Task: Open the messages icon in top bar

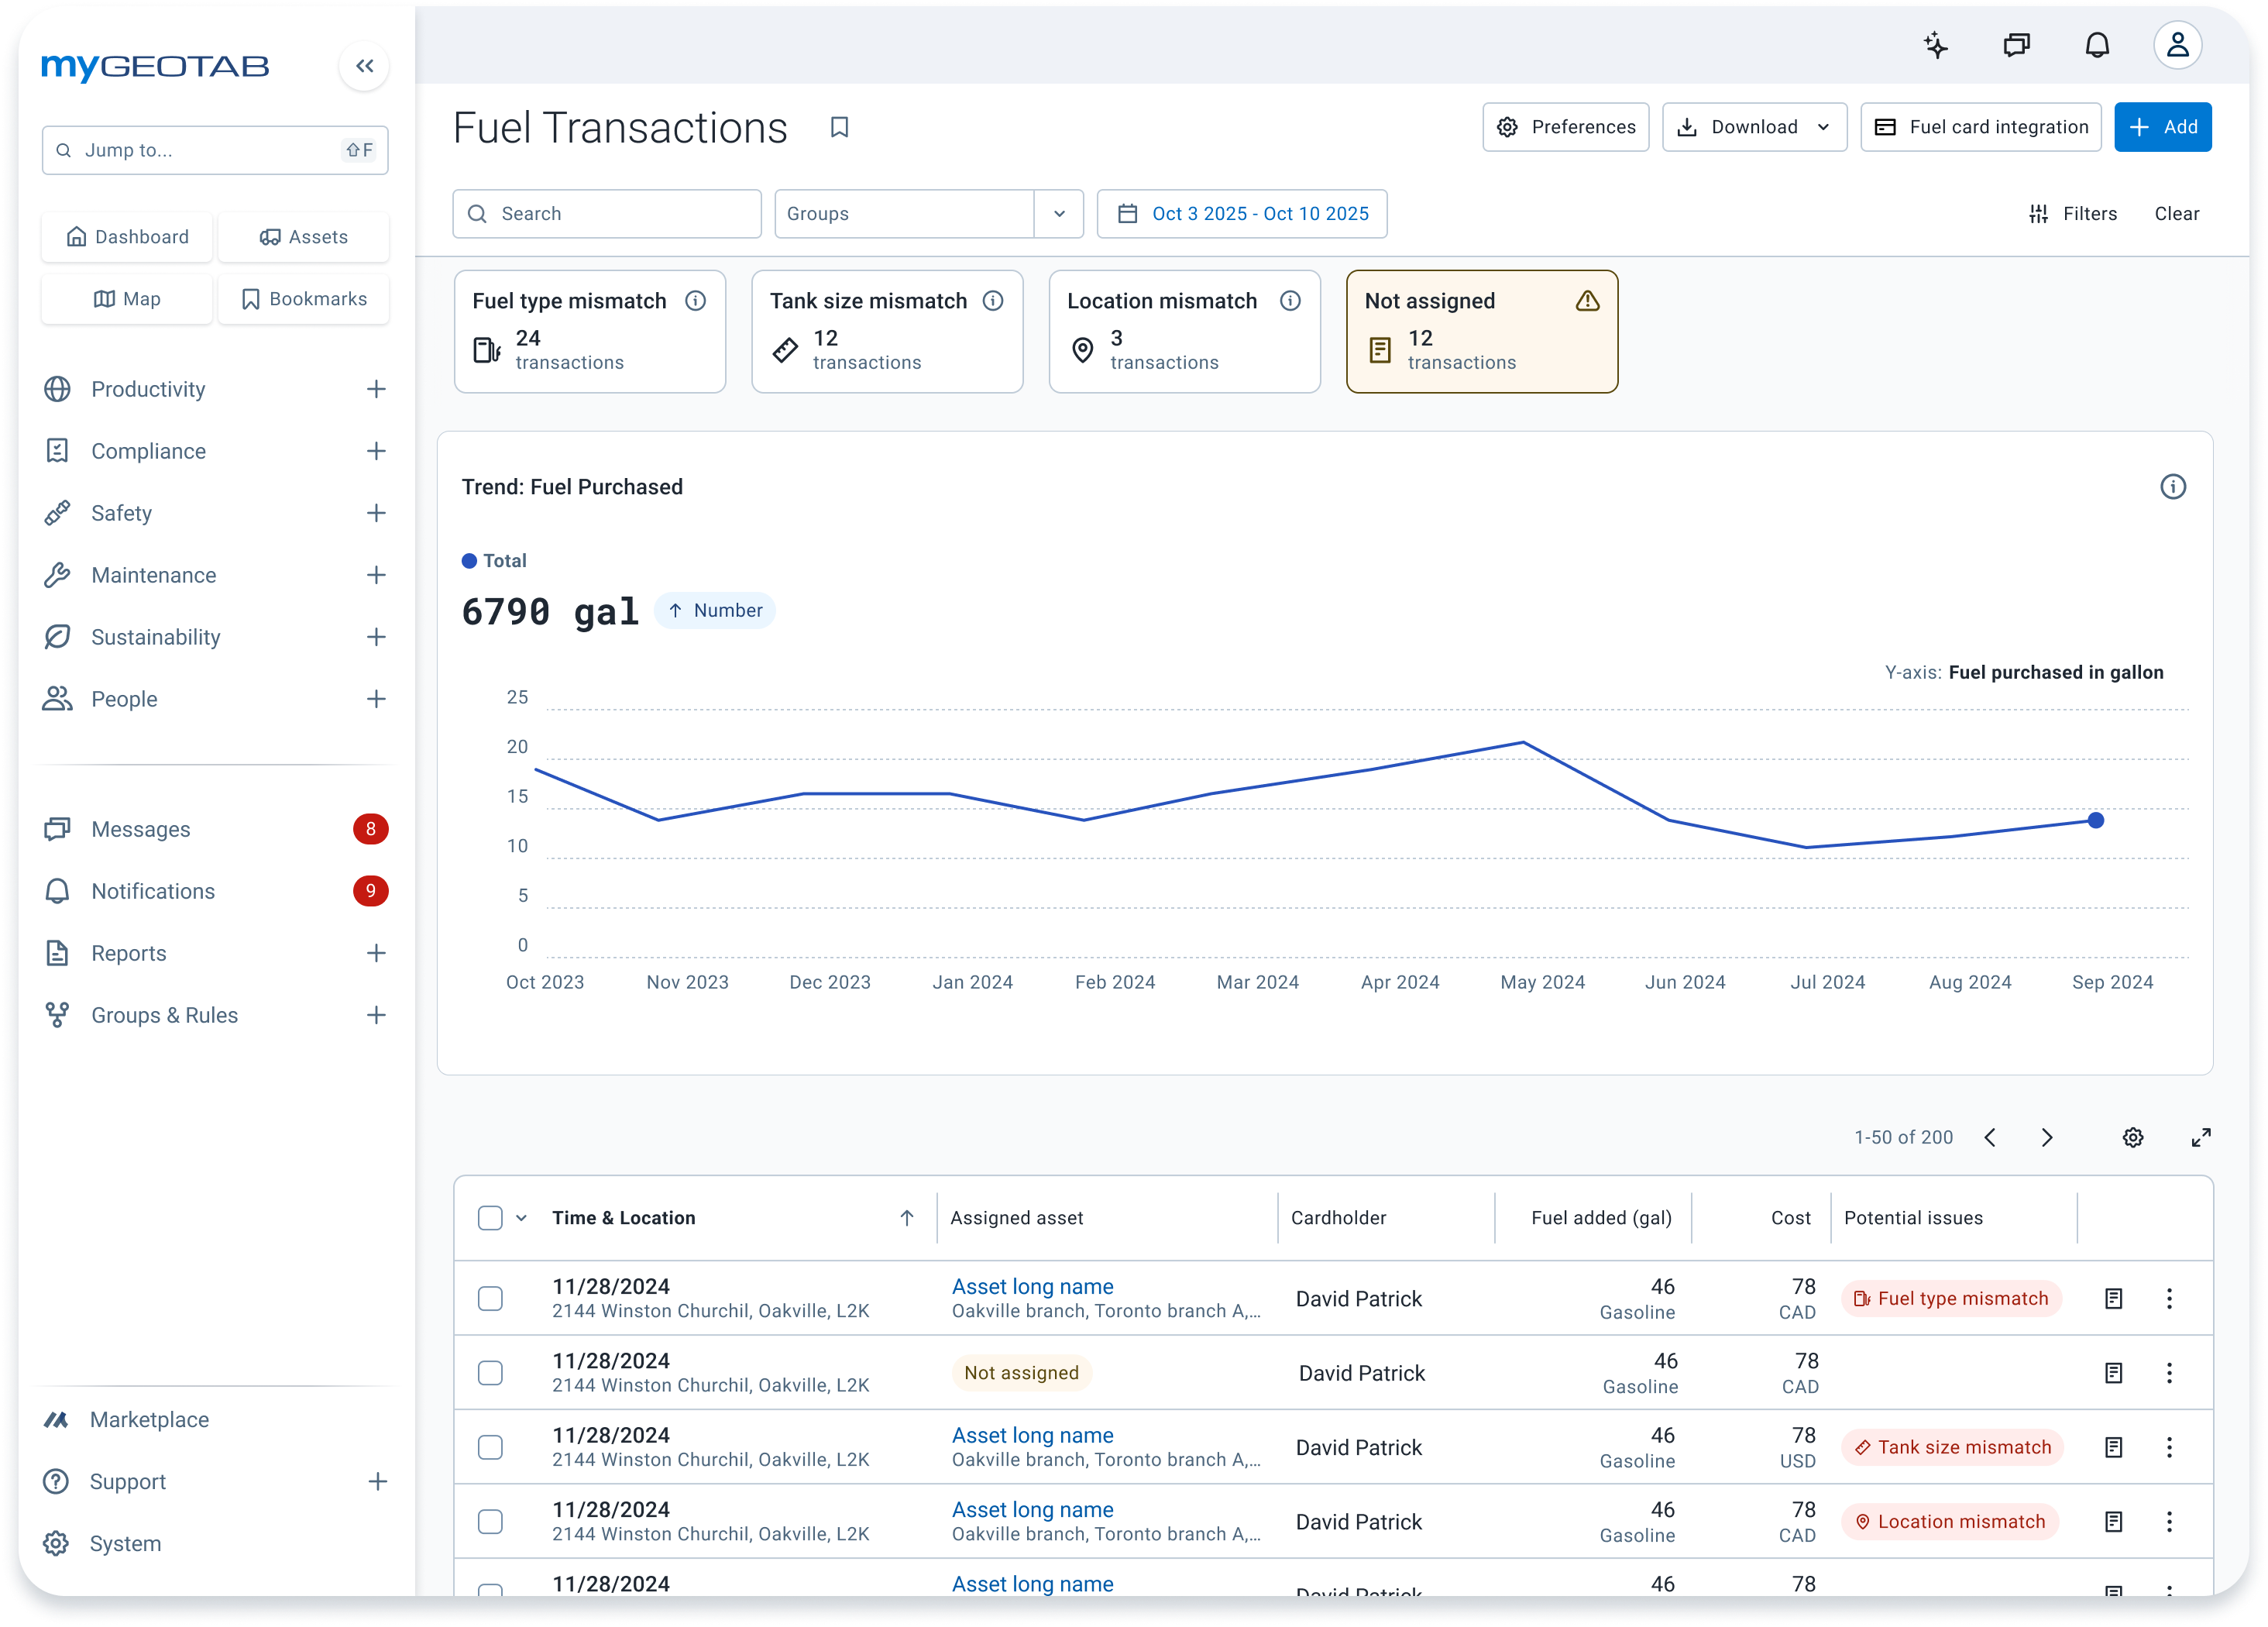Action: [x=2017, y=45]
